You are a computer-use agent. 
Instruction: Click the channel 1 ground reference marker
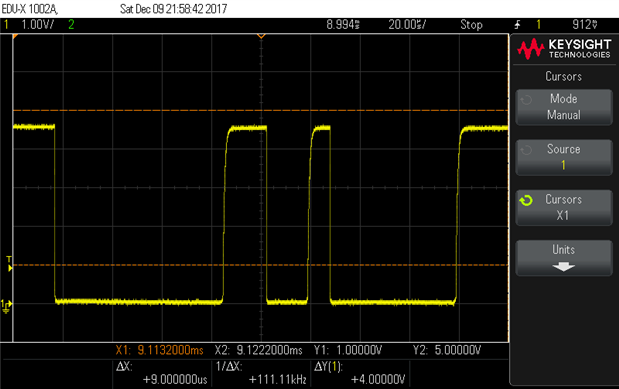[x=6, y=306]
